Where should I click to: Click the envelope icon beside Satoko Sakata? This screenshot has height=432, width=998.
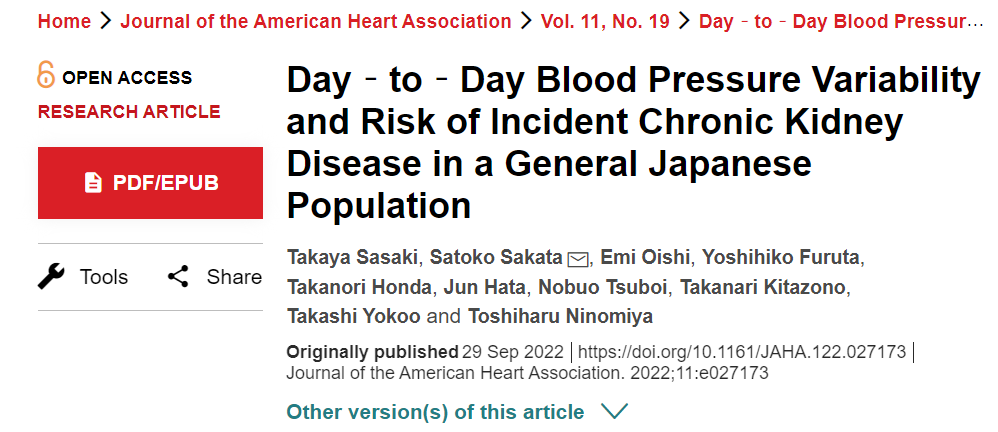(577, 259)
